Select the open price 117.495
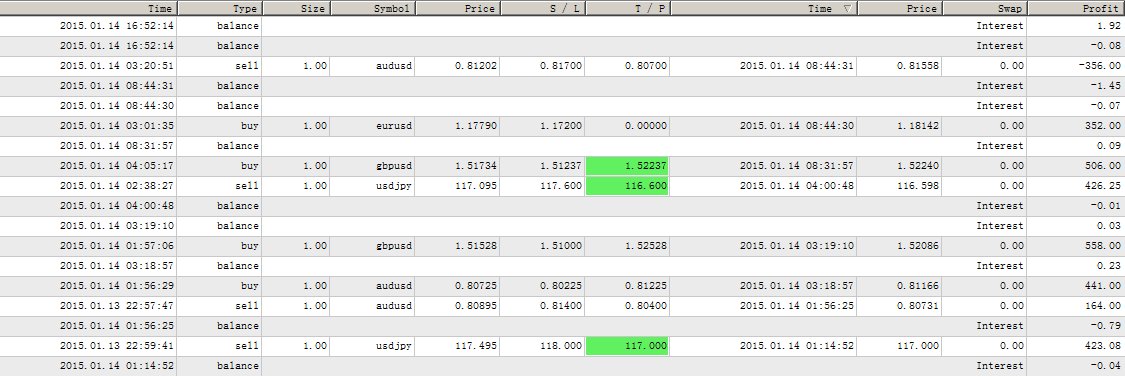Image resolution: width=1125 pixels, height=376 pixels. (x=476, y=346)
